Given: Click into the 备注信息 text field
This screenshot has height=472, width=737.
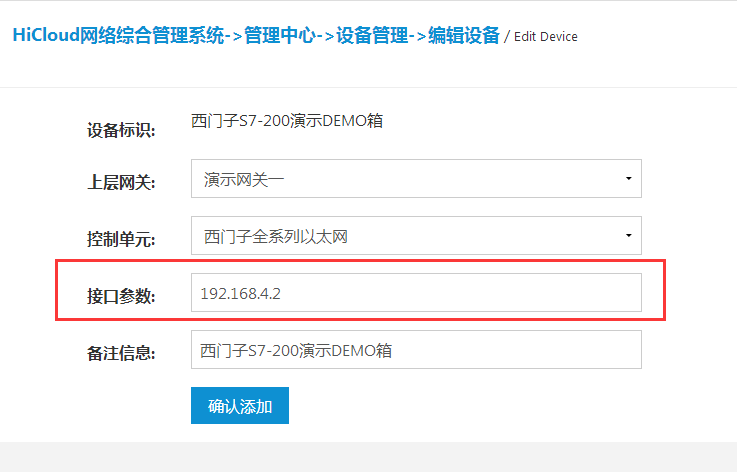Looking at the screenshot, I should (415, 350).
